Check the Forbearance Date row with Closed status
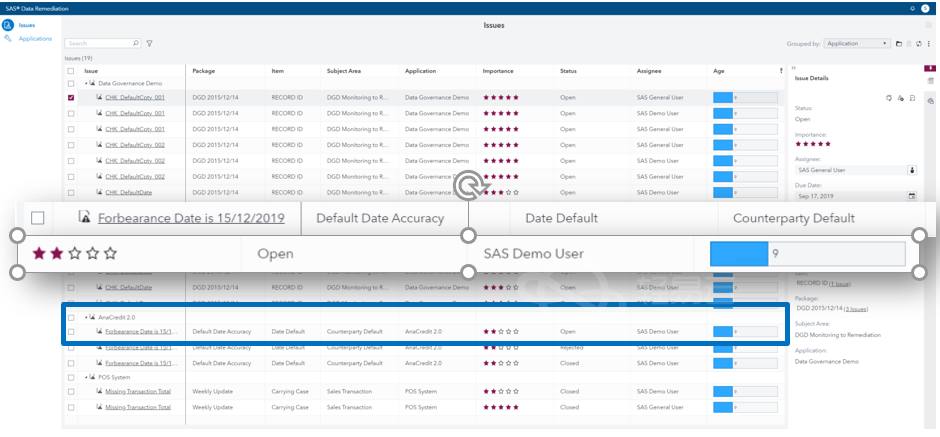This screenshot has width=940, height=437. pyautogui.click(x=71, y=363)
